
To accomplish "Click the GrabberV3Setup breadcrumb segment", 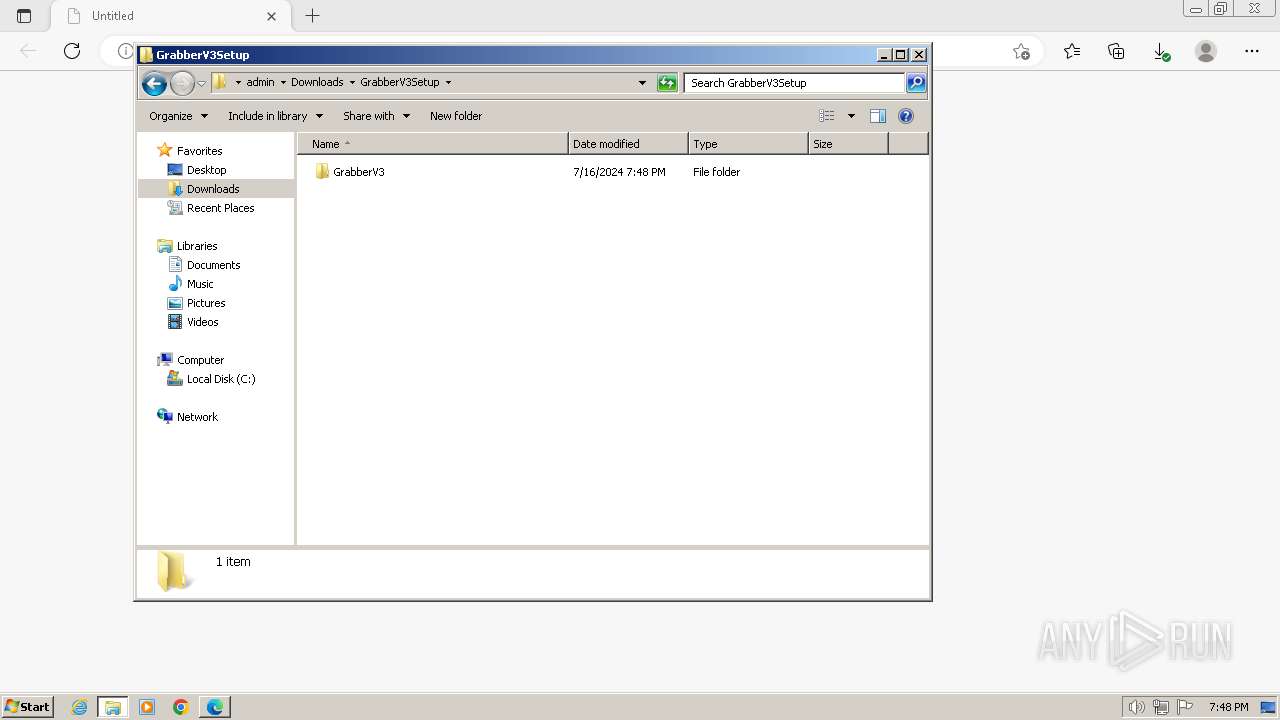I will click(x=400, y=82).
